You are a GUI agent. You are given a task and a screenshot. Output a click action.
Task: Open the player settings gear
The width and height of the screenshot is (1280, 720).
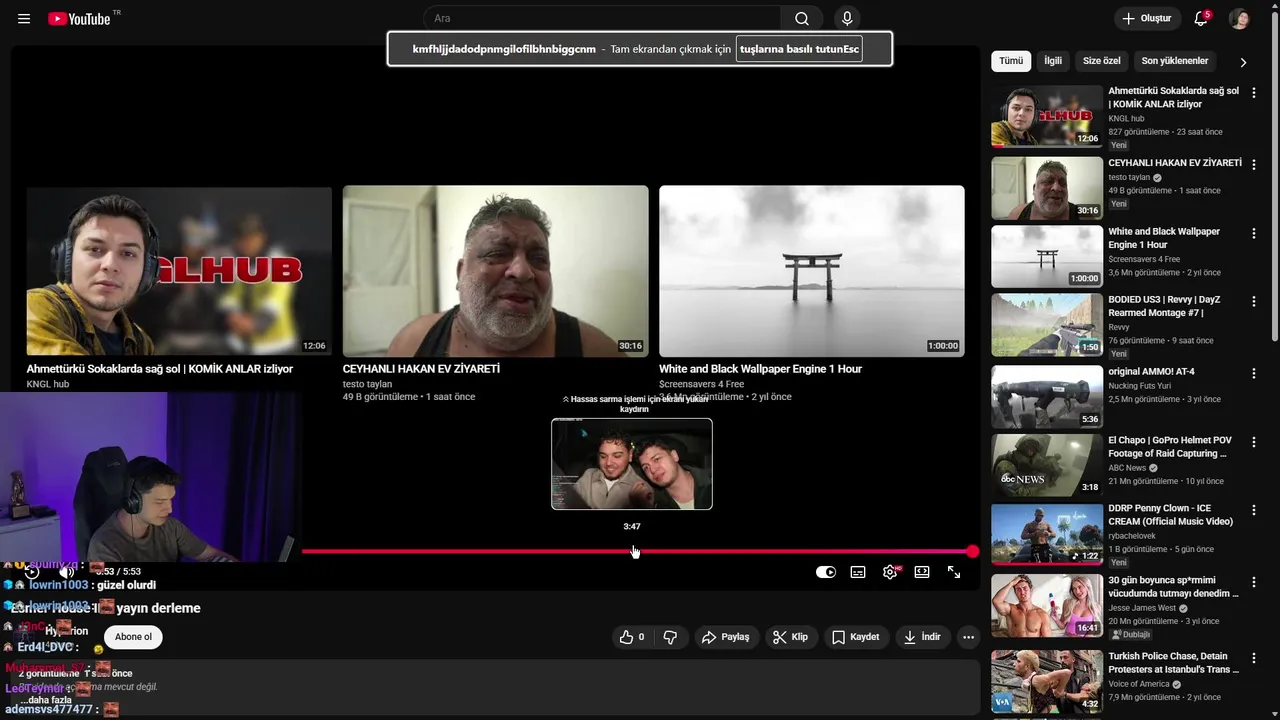[890, 572]
